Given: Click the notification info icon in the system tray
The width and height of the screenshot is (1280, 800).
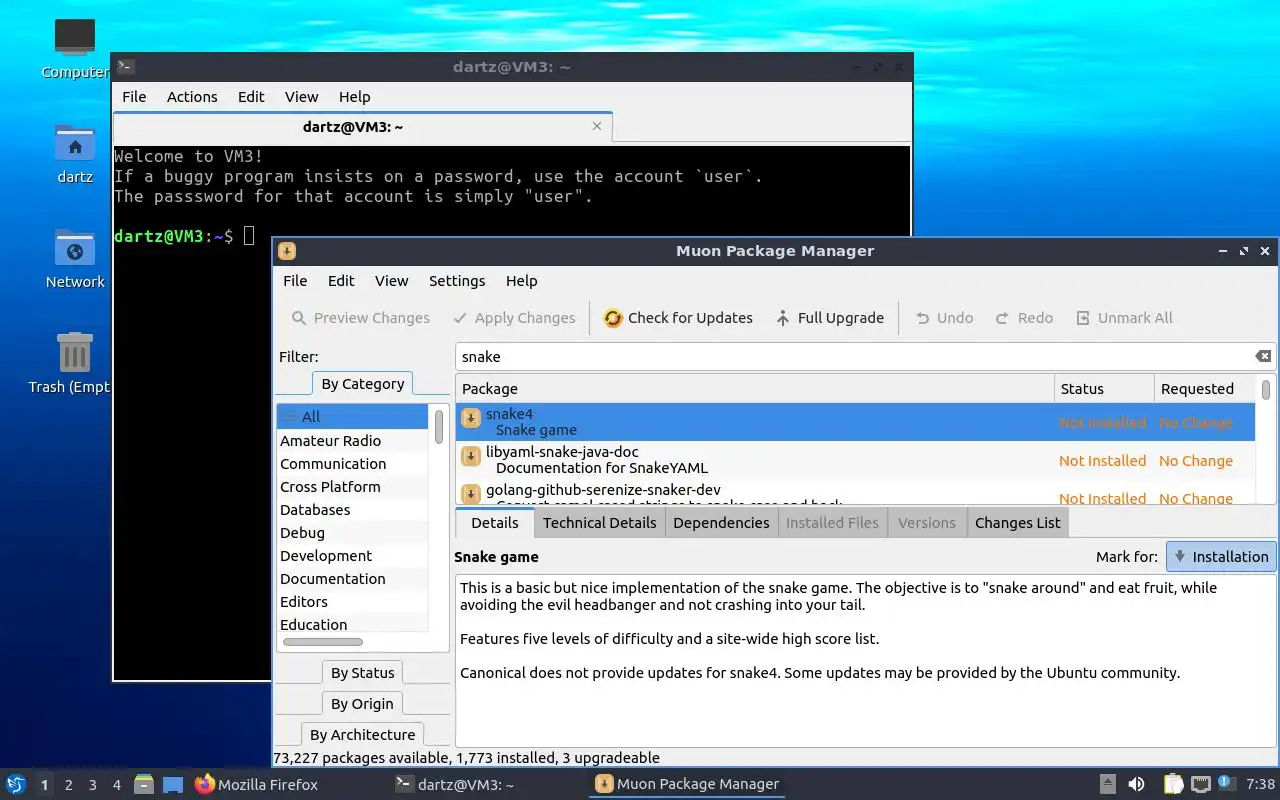Looking at the screenshot, I should (x=1225, y=784).
